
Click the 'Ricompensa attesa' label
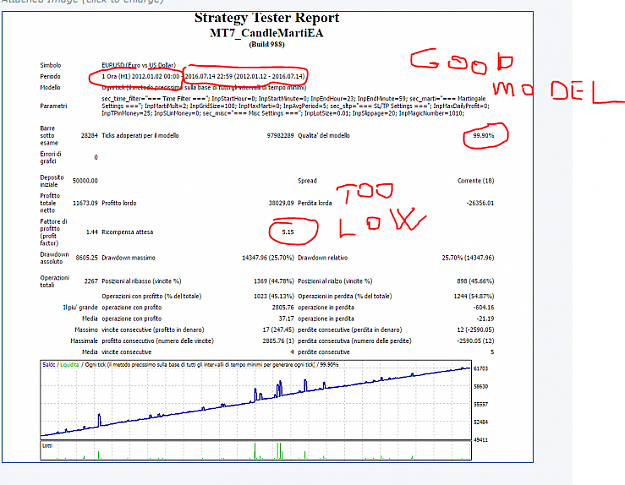(x=127, y=232)
